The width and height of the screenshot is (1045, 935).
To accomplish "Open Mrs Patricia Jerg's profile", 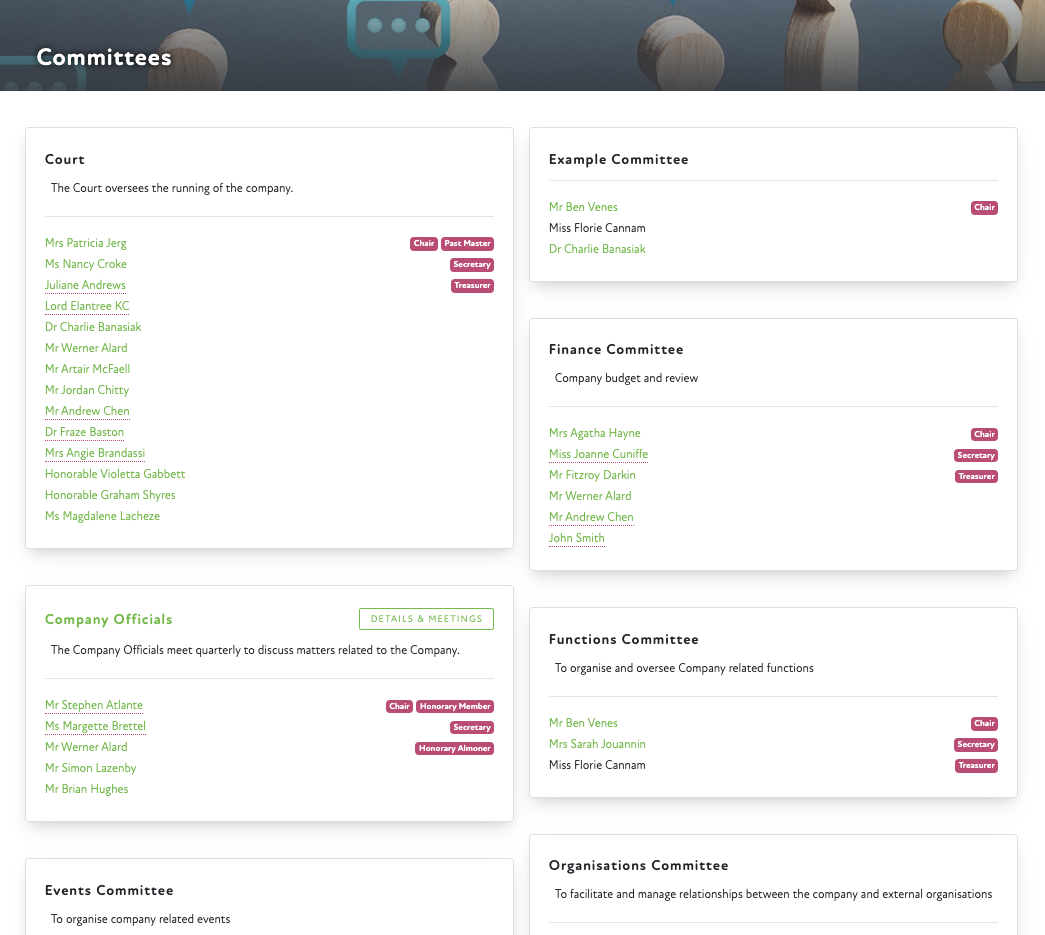I will coord(86,243).
